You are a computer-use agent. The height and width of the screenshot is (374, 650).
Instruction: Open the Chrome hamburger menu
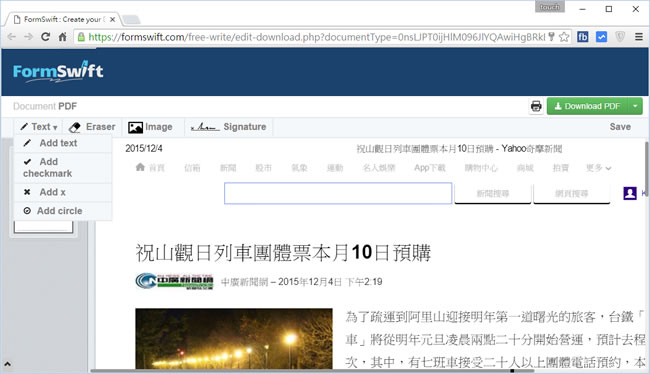(639, 37)
